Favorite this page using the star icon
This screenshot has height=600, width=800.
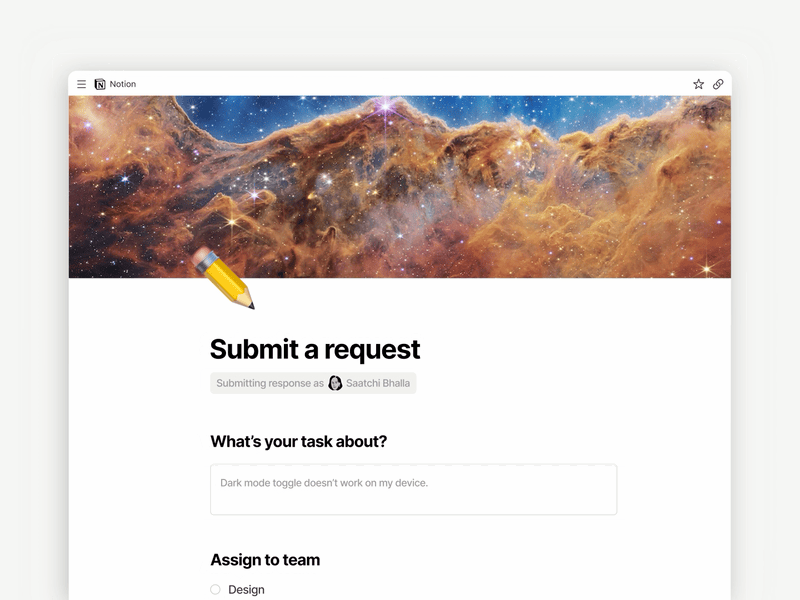click(698, 84)
